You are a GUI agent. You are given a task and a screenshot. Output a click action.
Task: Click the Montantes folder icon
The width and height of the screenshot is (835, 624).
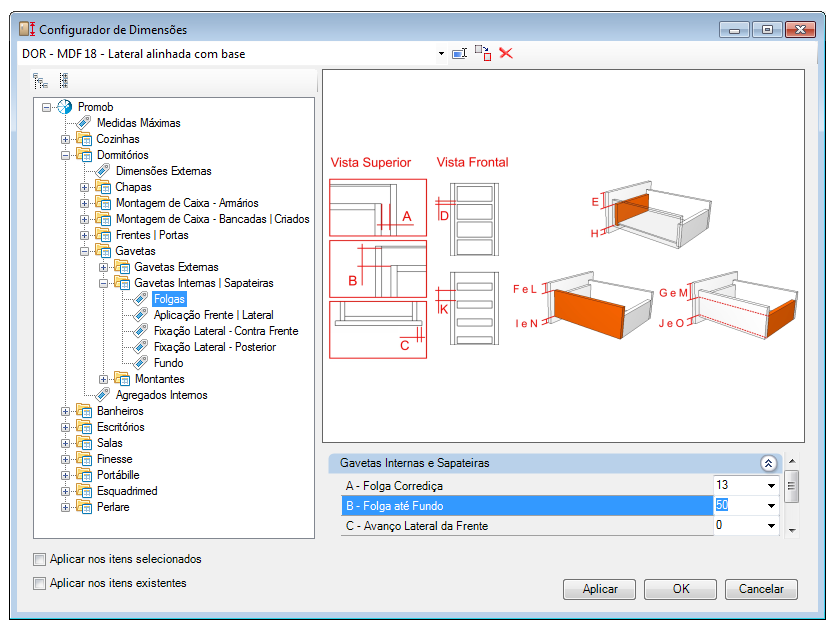point(122,379)
